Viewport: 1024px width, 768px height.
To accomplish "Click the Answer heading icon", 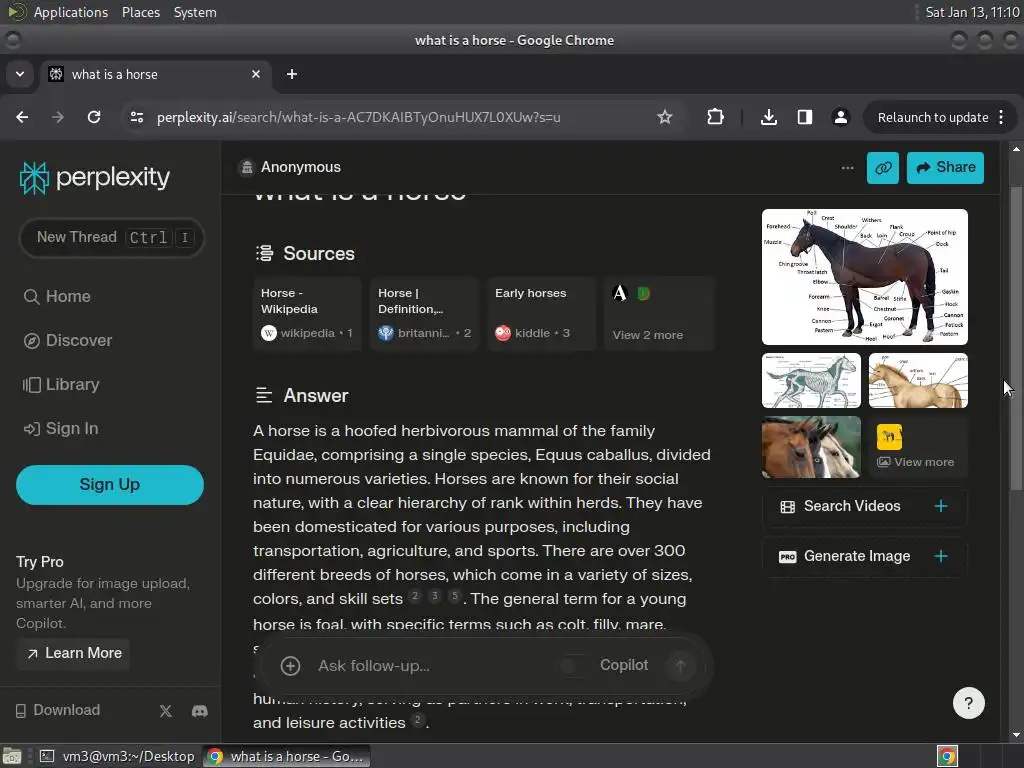I will 264,395.
